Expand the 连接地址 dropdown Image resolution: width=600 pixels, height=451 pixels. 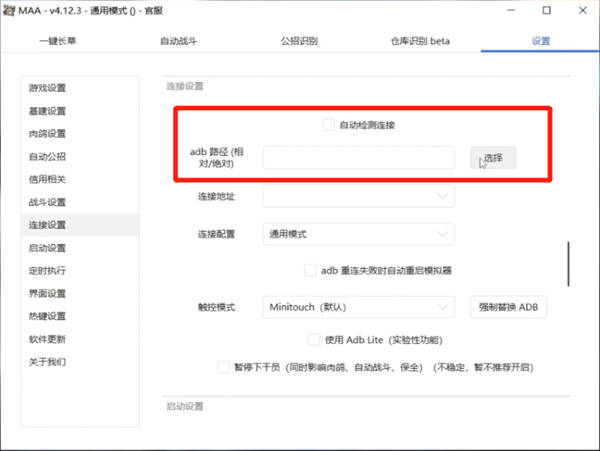click(x=358, y=198)
